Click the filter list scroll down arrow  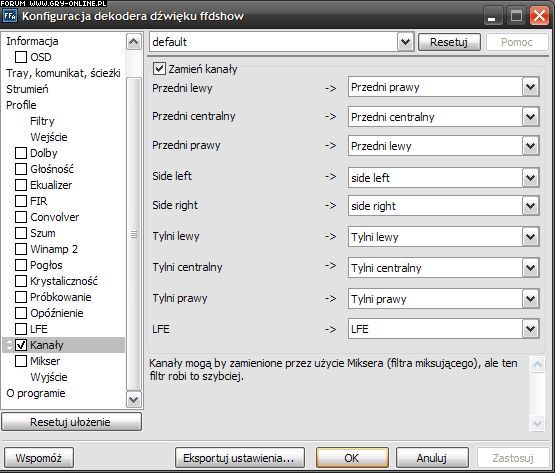133,399
